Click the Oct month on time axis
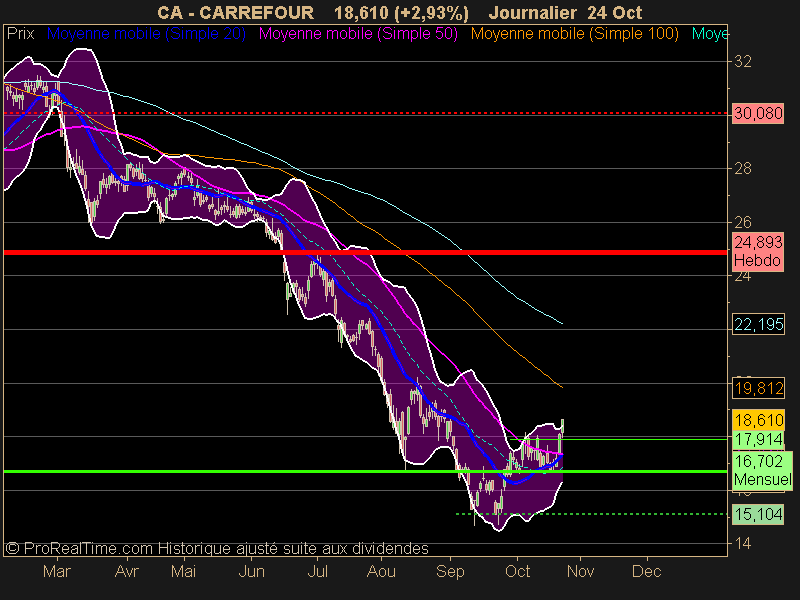Viewport: 800px width, 600px height. (x=517, y=571)
